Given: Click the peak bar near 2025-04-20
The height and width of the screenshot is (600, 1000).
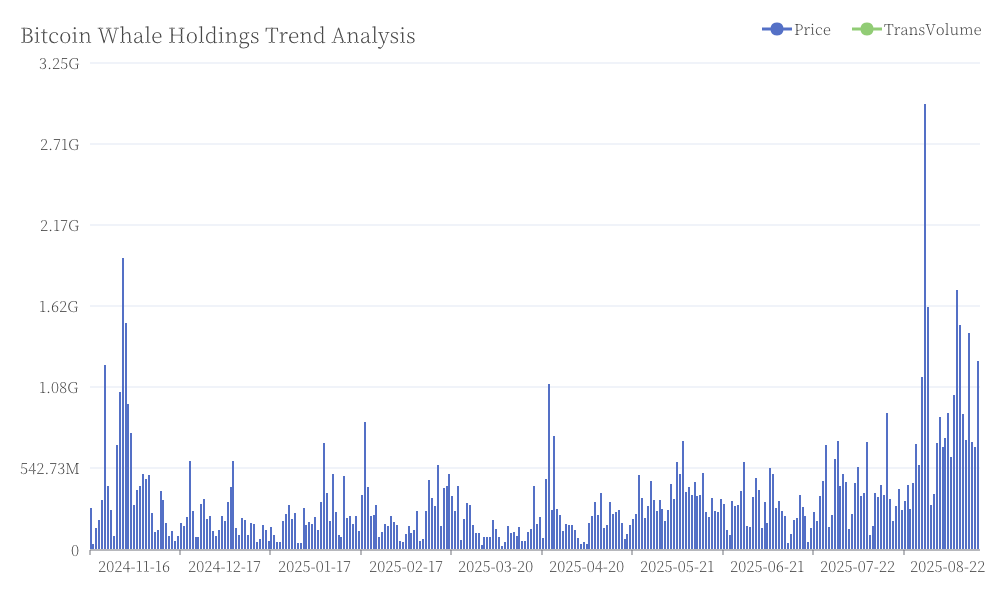Looking at the screenshot, I should [548, 467].
